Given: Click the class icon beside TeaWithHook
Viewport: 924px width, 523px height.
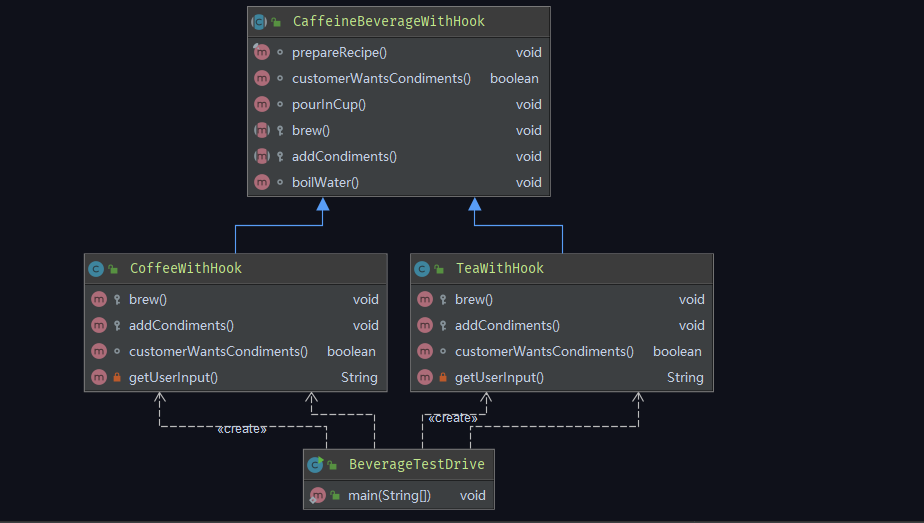Looking at the screenshot, I should pos(422,269).
